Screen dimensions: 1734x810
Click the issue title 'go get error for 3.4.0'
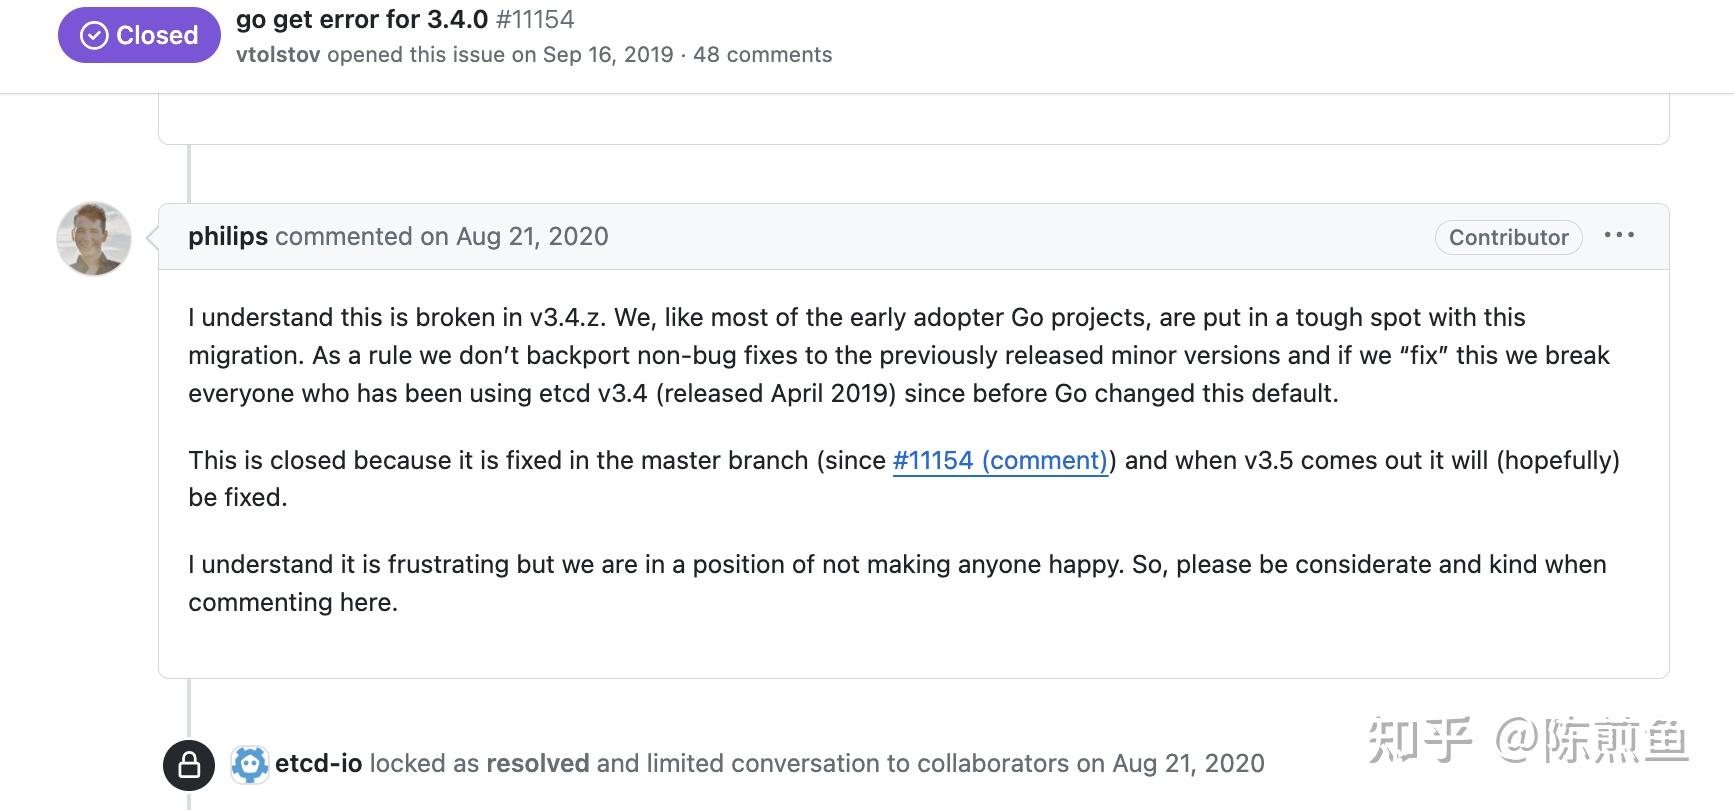pyautogui.click(x=362, y=19)
